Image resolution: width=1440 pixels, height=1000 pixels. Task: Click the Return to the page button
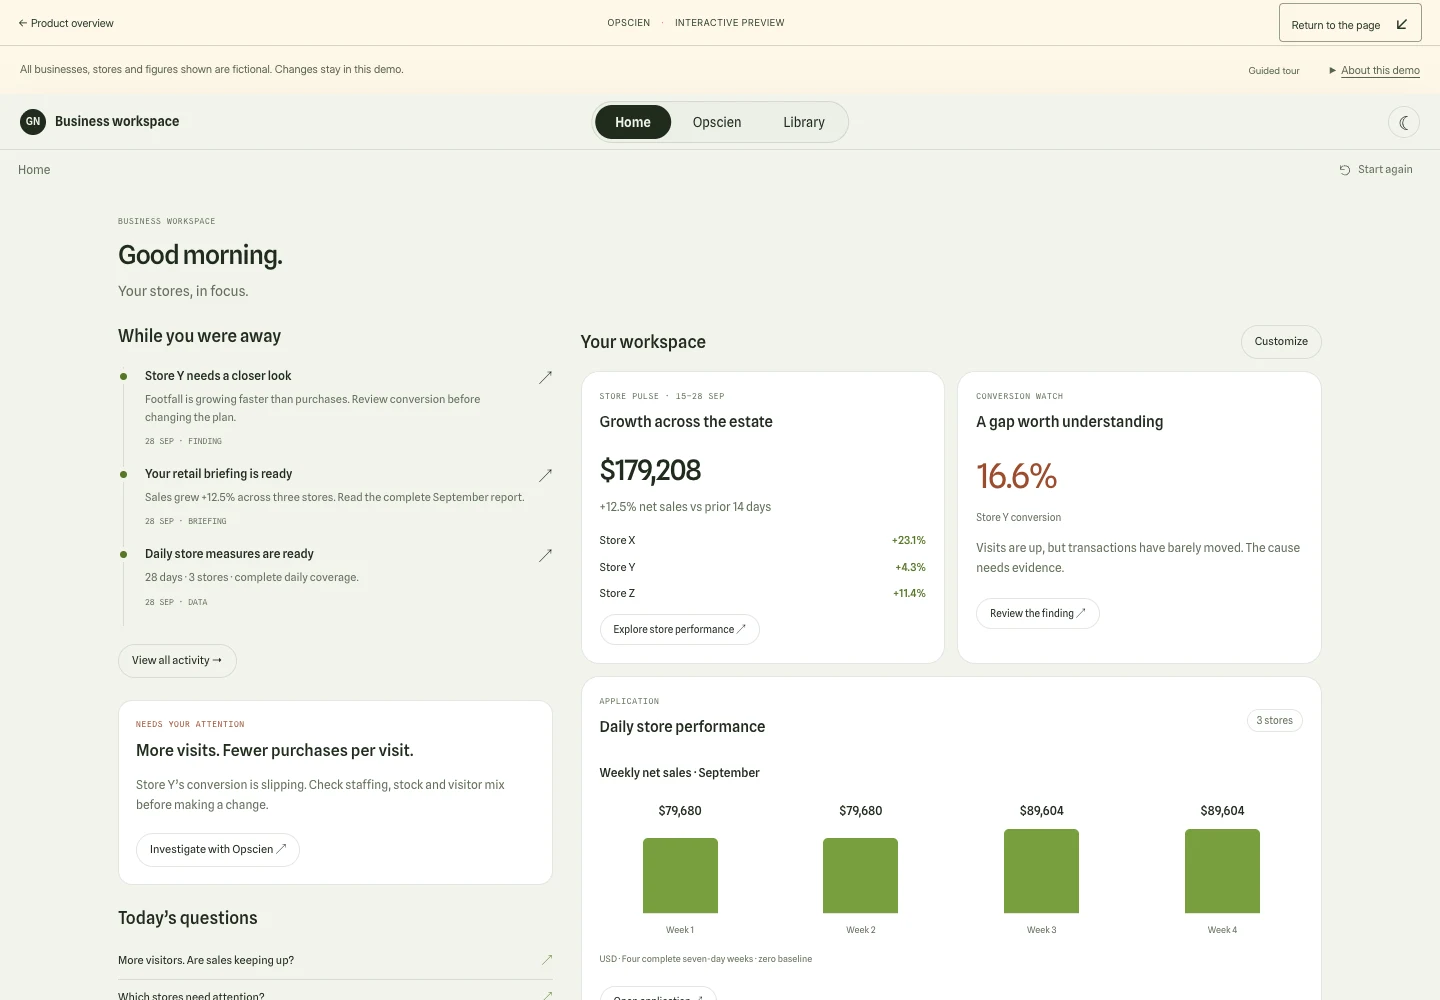[1350, 23]
